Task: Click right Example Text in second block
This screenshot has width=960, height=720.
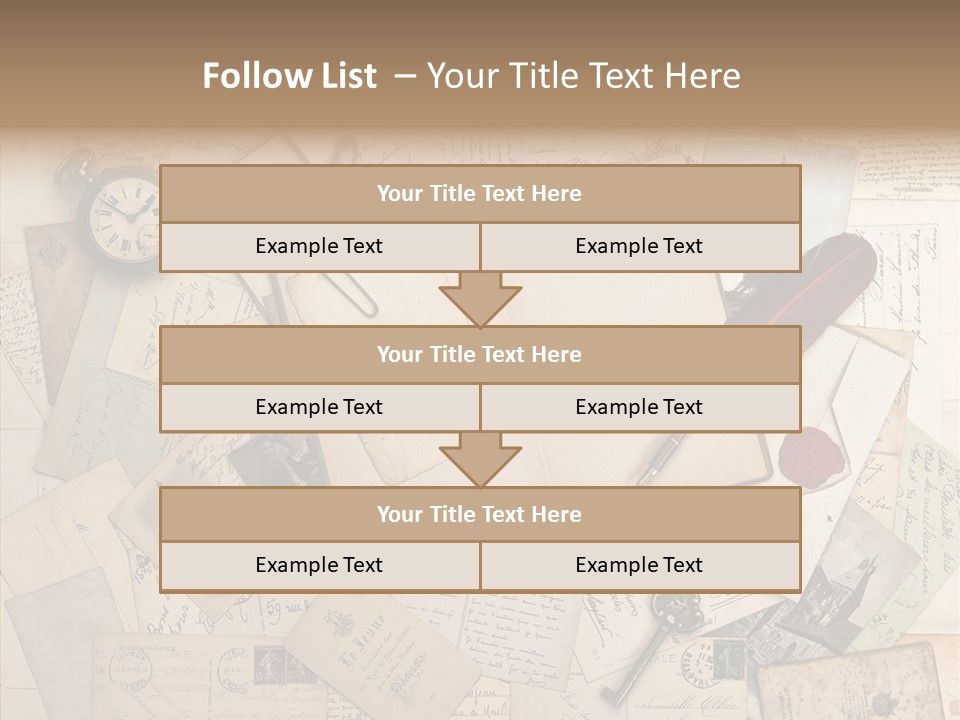Action: pos(639,407)
